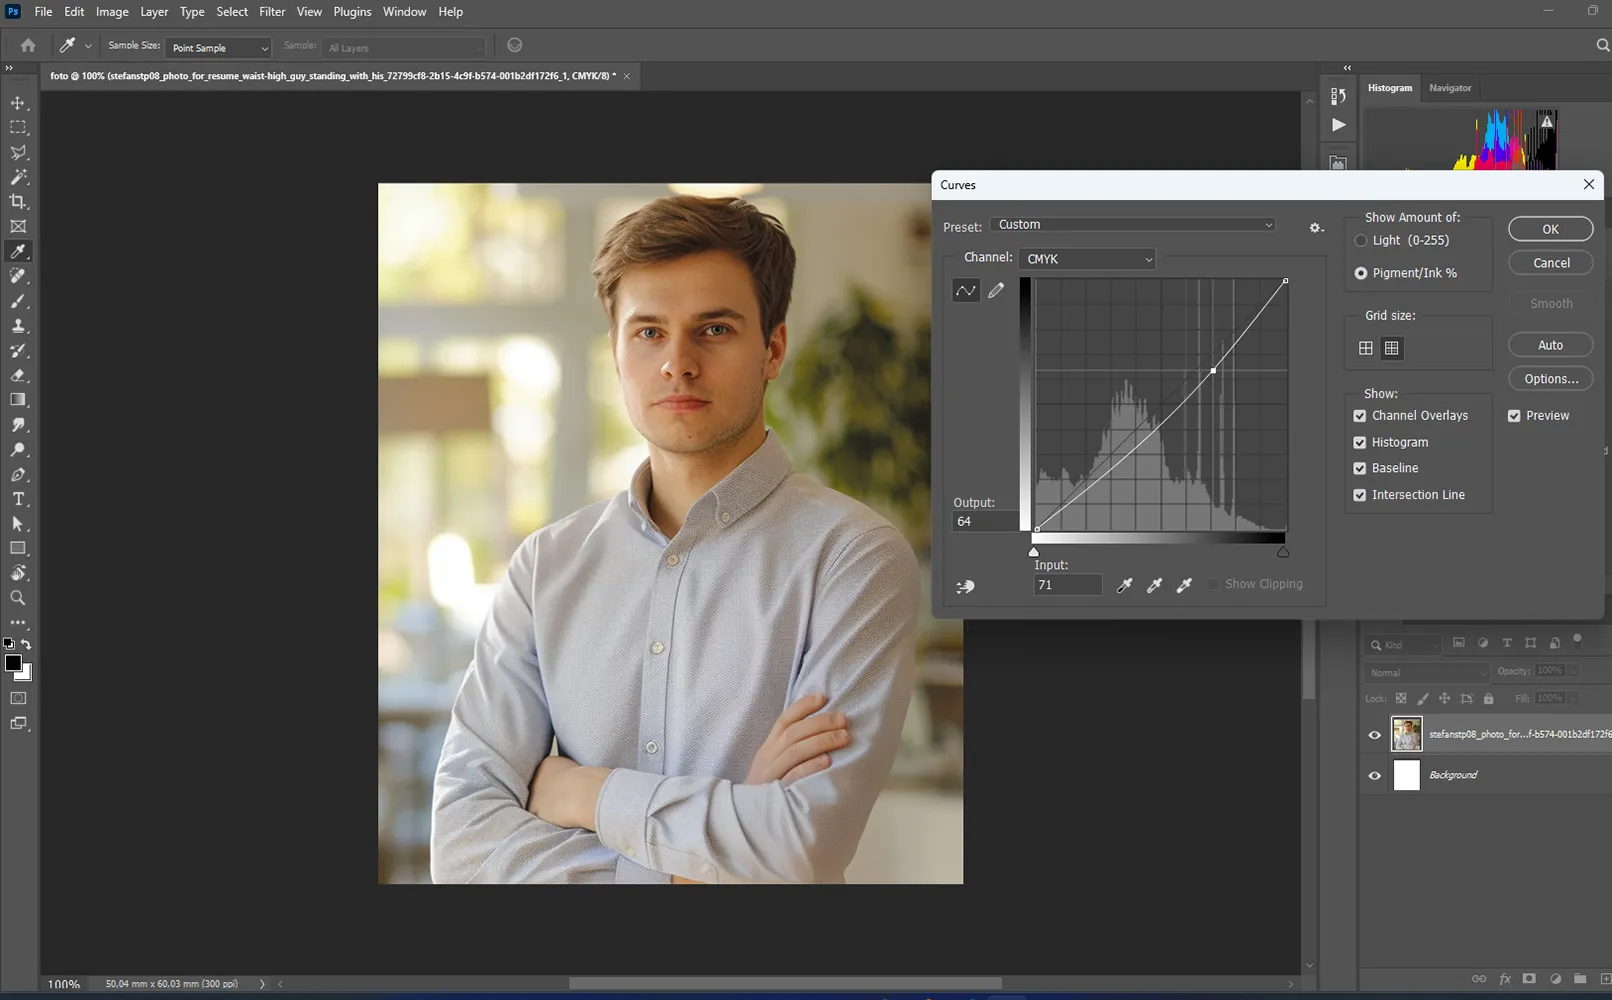Click the Cancel button in Curves
This screenshot has width=1612, height=1000.
tap(1550, 263)
